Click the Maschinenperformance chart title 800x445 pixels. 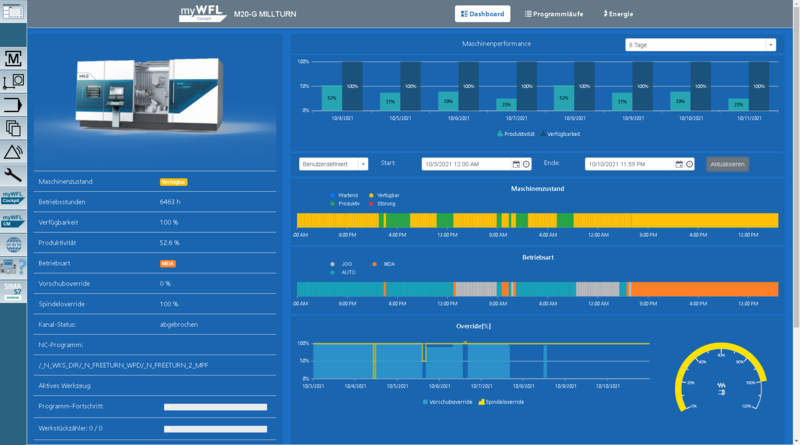496,44
